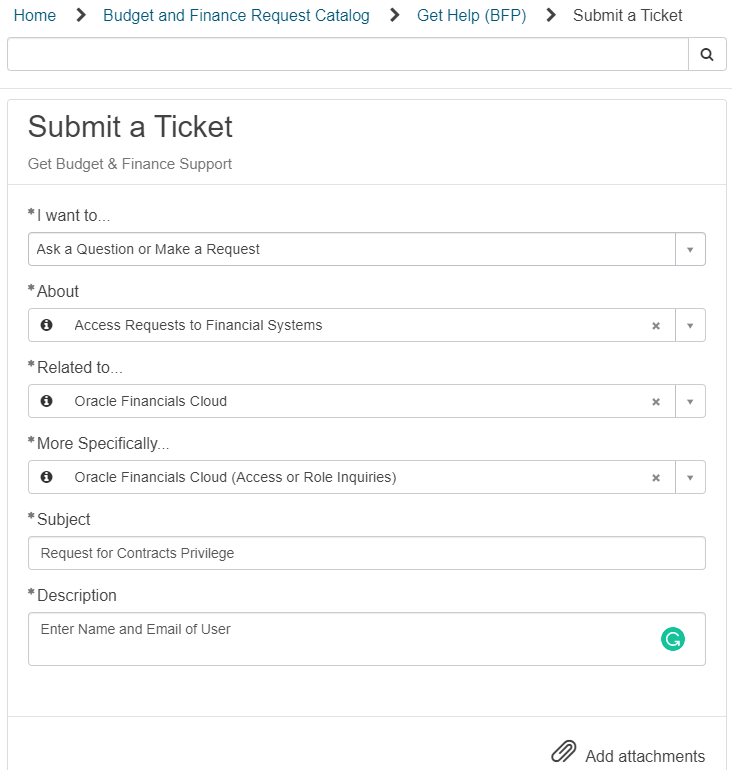732x770 pixels.
Task: Click the green Grammarly icon
Action: pyautogui.click(x=673, y=639)
